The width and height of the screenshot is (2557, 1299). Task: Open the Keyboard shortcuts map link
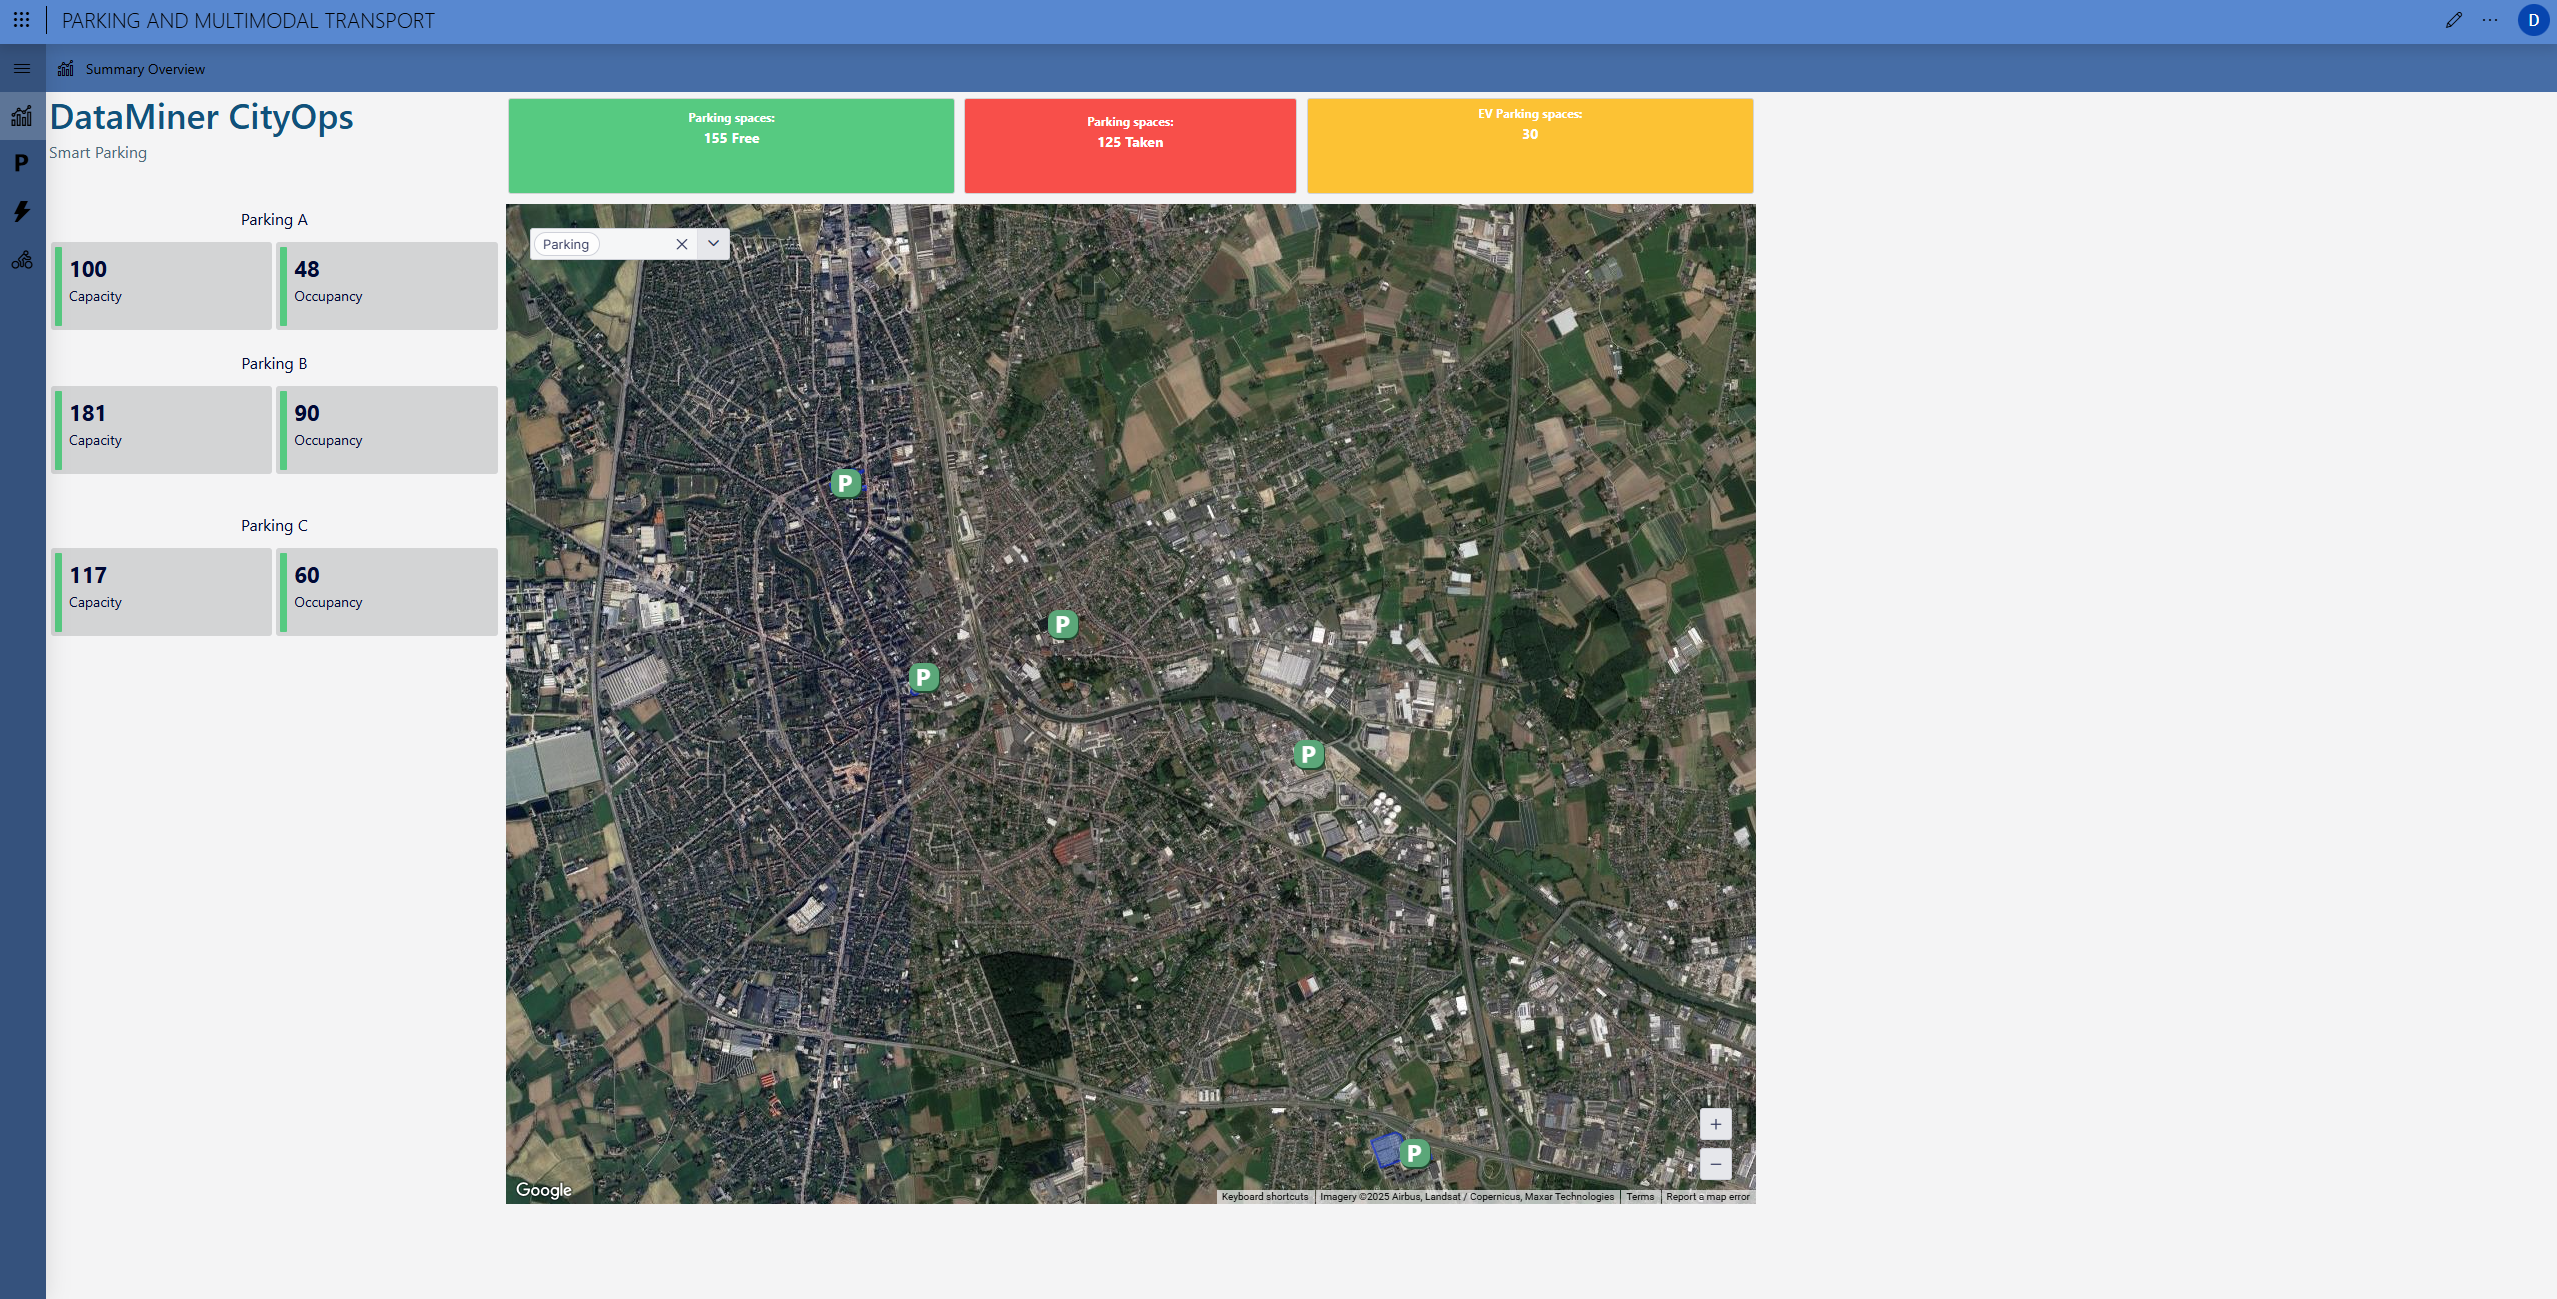(1264, 1197)
